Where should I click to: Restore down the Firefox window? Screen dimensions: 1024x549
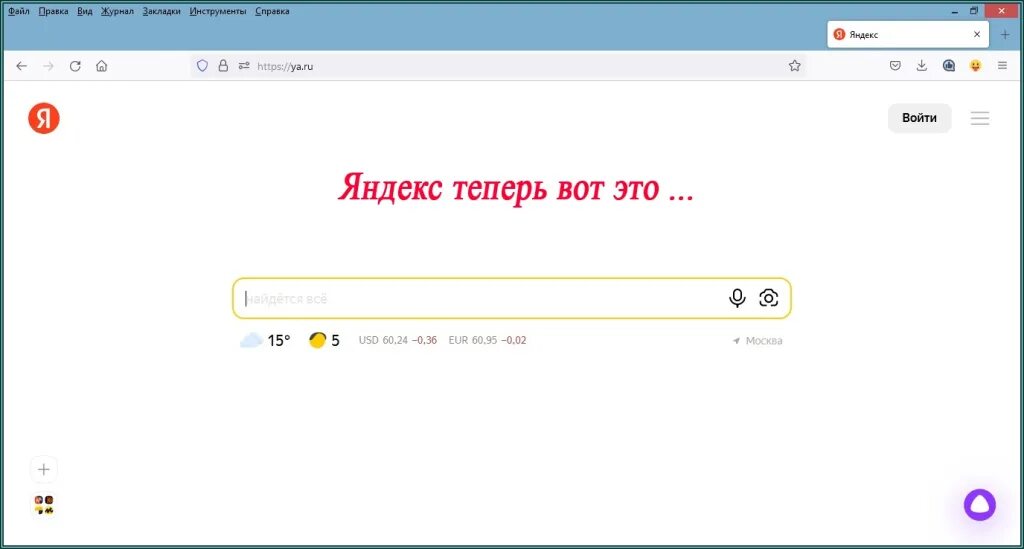[974, 11]
